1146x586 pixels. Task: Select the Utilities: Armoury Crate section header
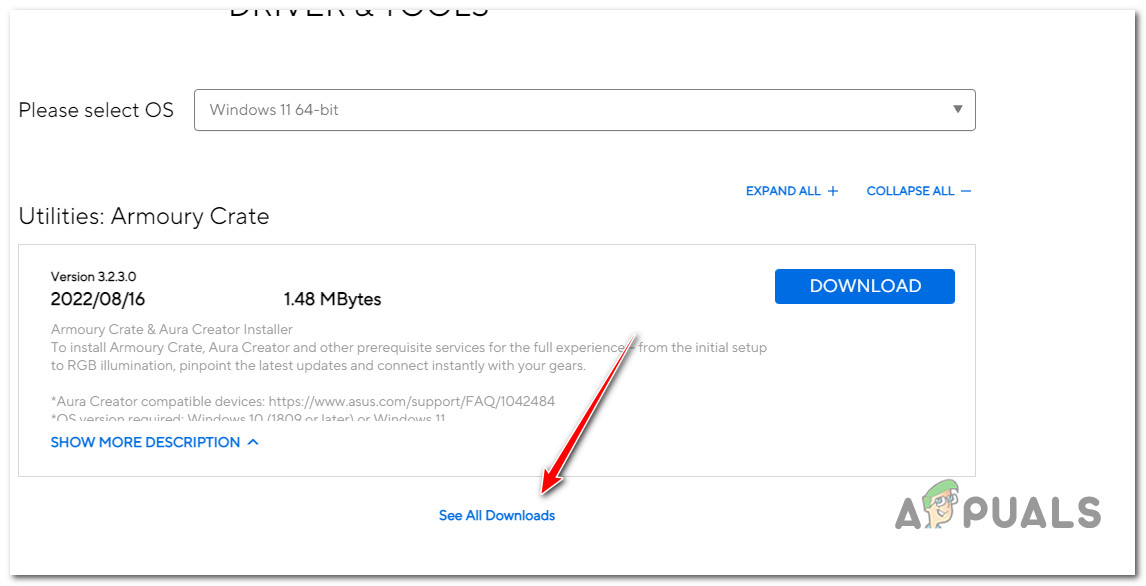pyautogui.click(x=144, y=216)
